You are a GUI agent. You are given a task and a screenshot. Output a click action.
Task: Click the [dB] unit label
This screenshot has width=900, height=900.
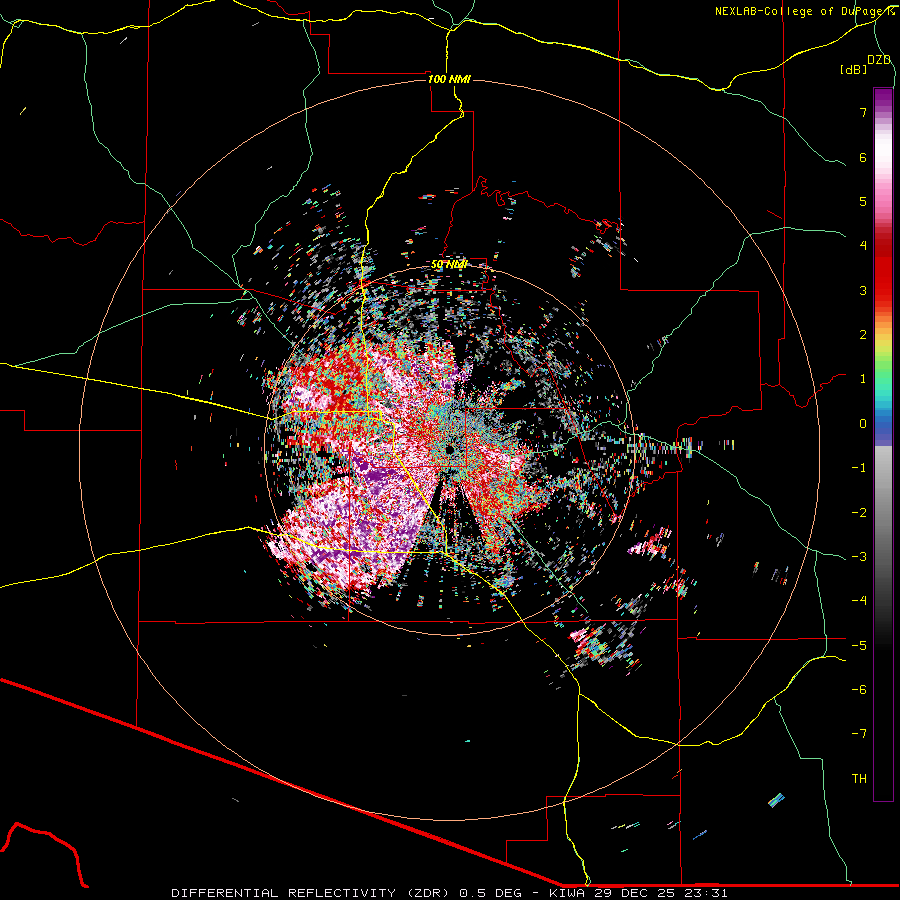(853, 69)
